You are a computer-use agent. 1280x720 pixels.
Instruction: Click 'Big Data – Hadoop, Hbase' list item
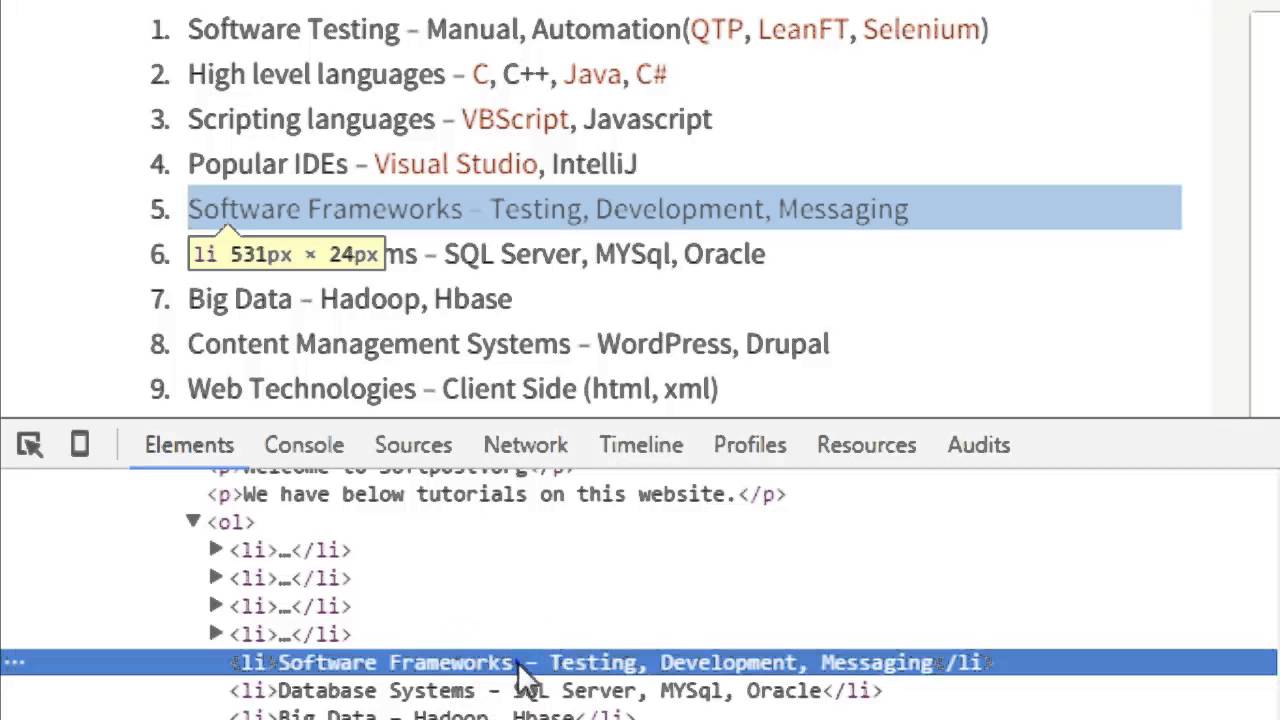click(350, 299)
